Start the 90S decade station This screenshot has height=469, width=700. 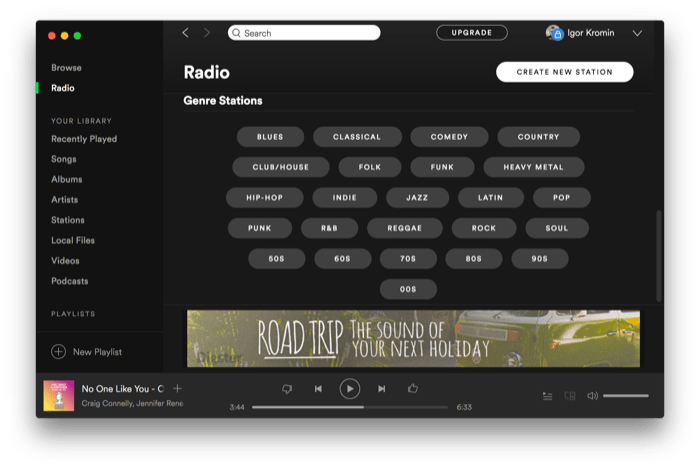pos(540,258)
